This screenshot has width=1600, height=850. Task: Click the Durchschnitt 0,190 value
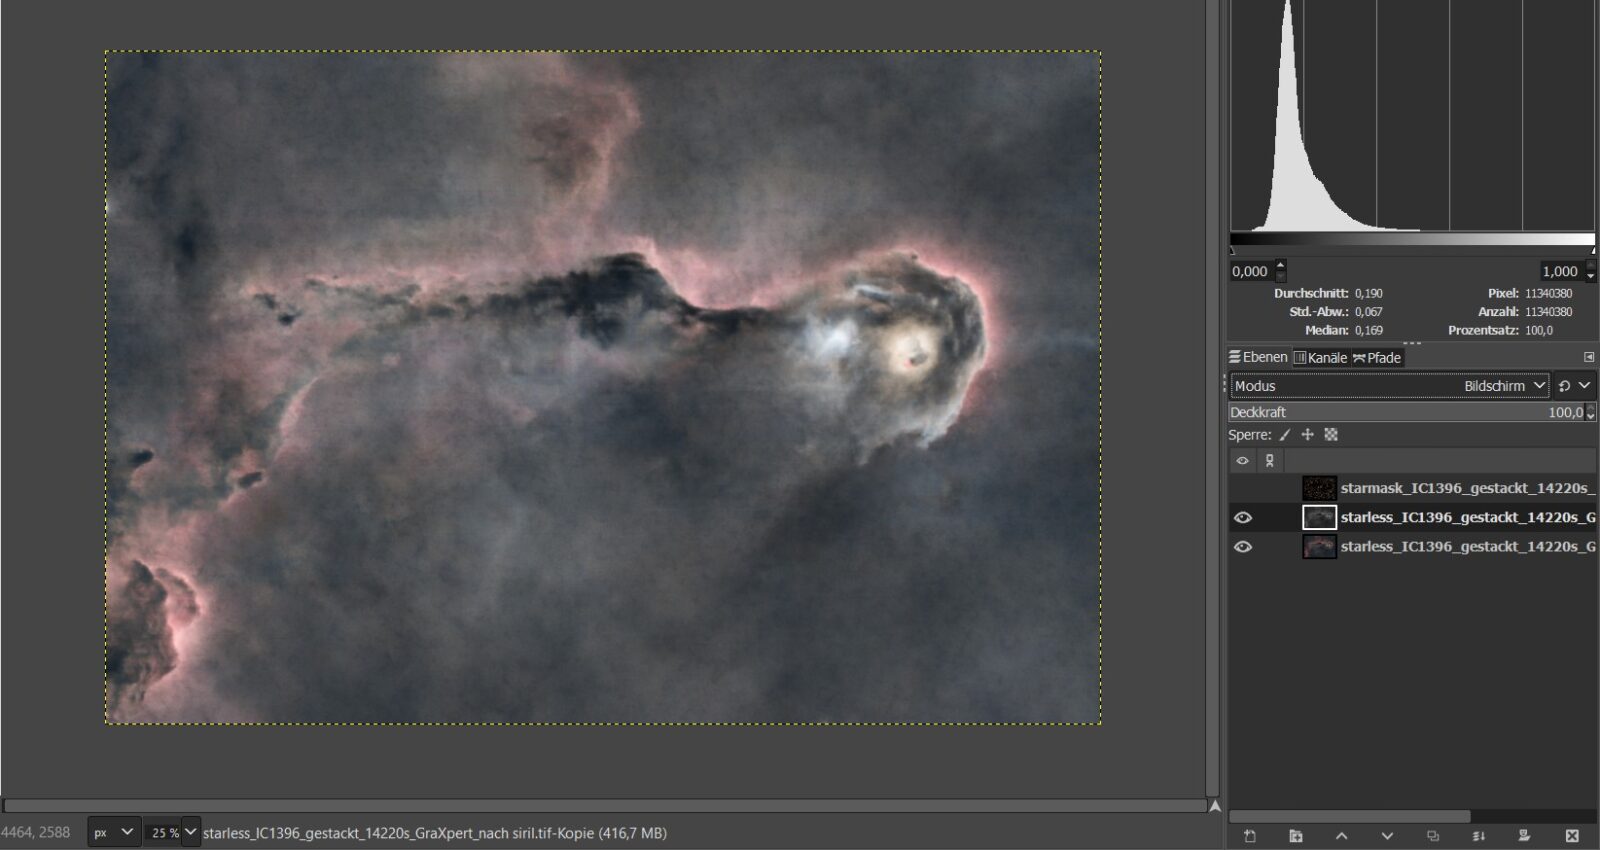coord(1369,294)
